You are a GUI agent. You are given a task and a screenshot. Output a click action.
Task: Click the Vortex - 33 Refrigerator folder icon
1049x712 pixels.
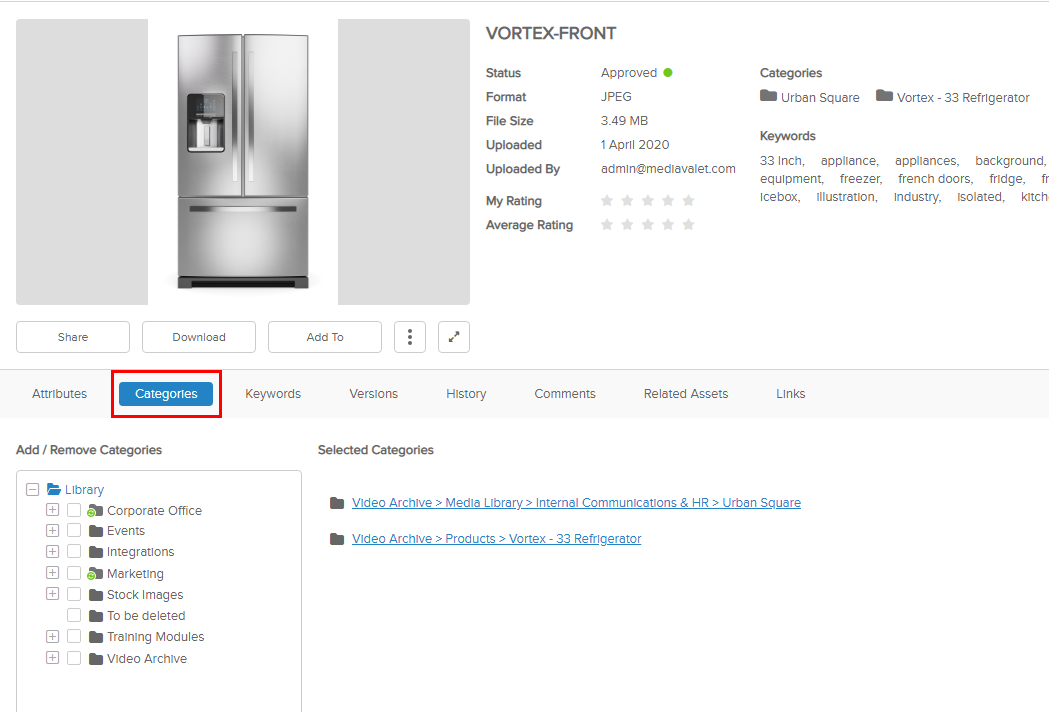tap(884, 96)
